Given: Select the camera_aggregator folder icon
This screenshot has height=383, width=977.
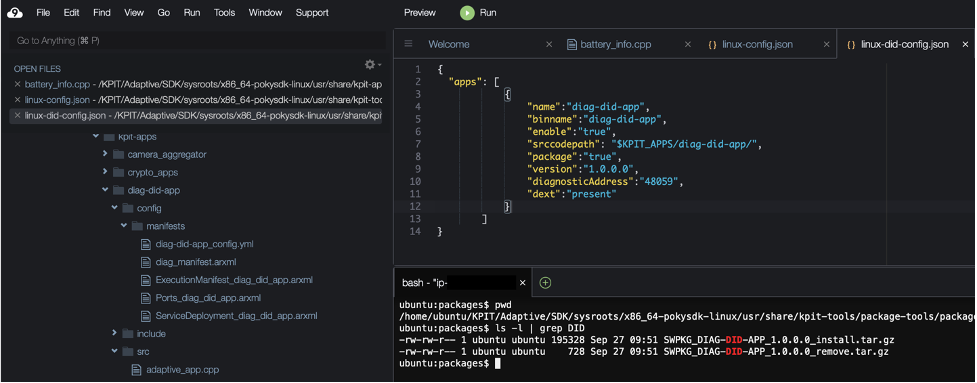Looking at the screenshot, I should [x=118, y=154].
